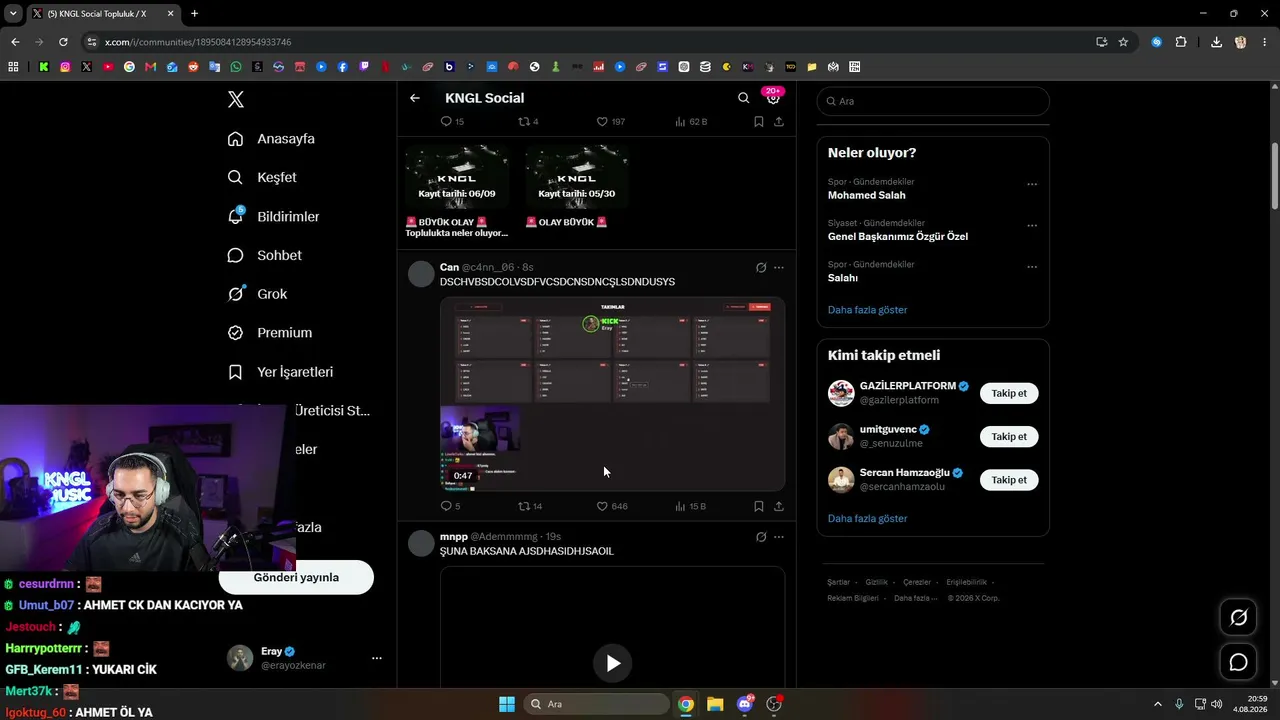
Task: Go to Anasayfa
Action: (x=271, y=139)
